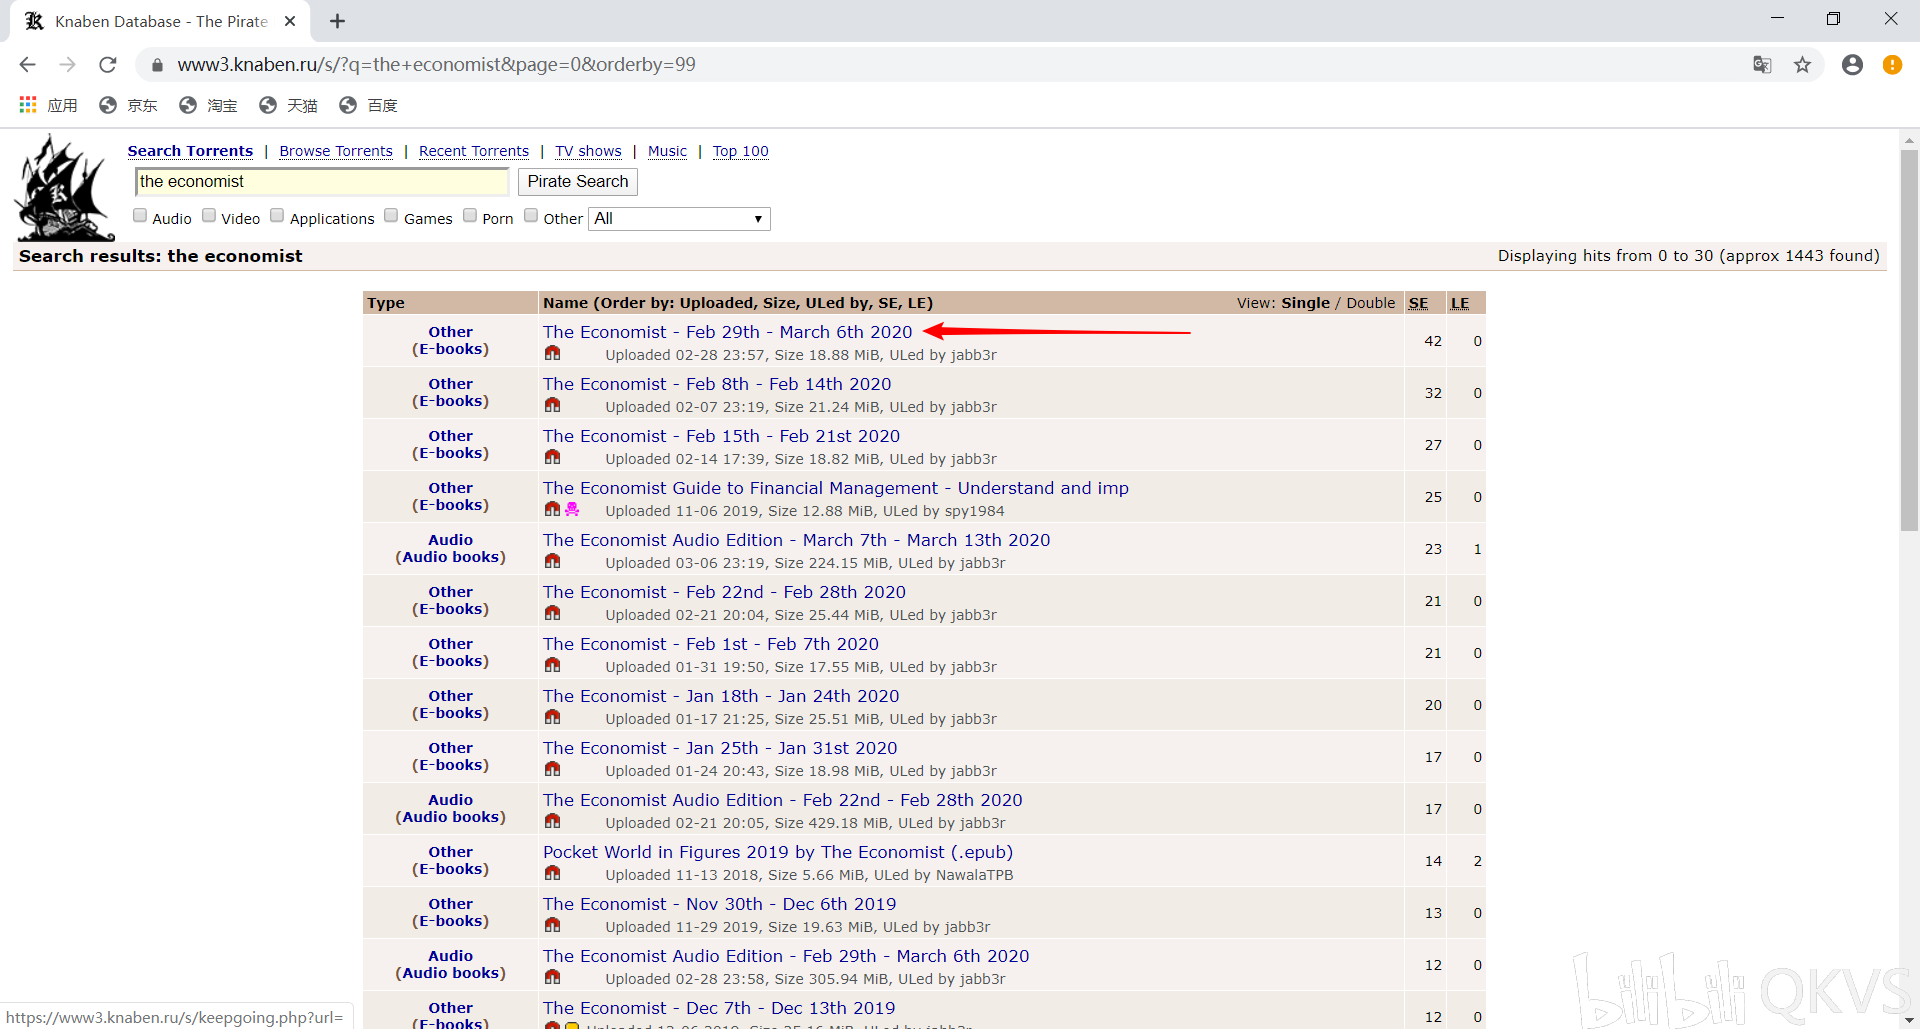This screenshot has width=1920, height=1029.
Task: Open the 百度 bookmark
Action: tap(369, 105)
